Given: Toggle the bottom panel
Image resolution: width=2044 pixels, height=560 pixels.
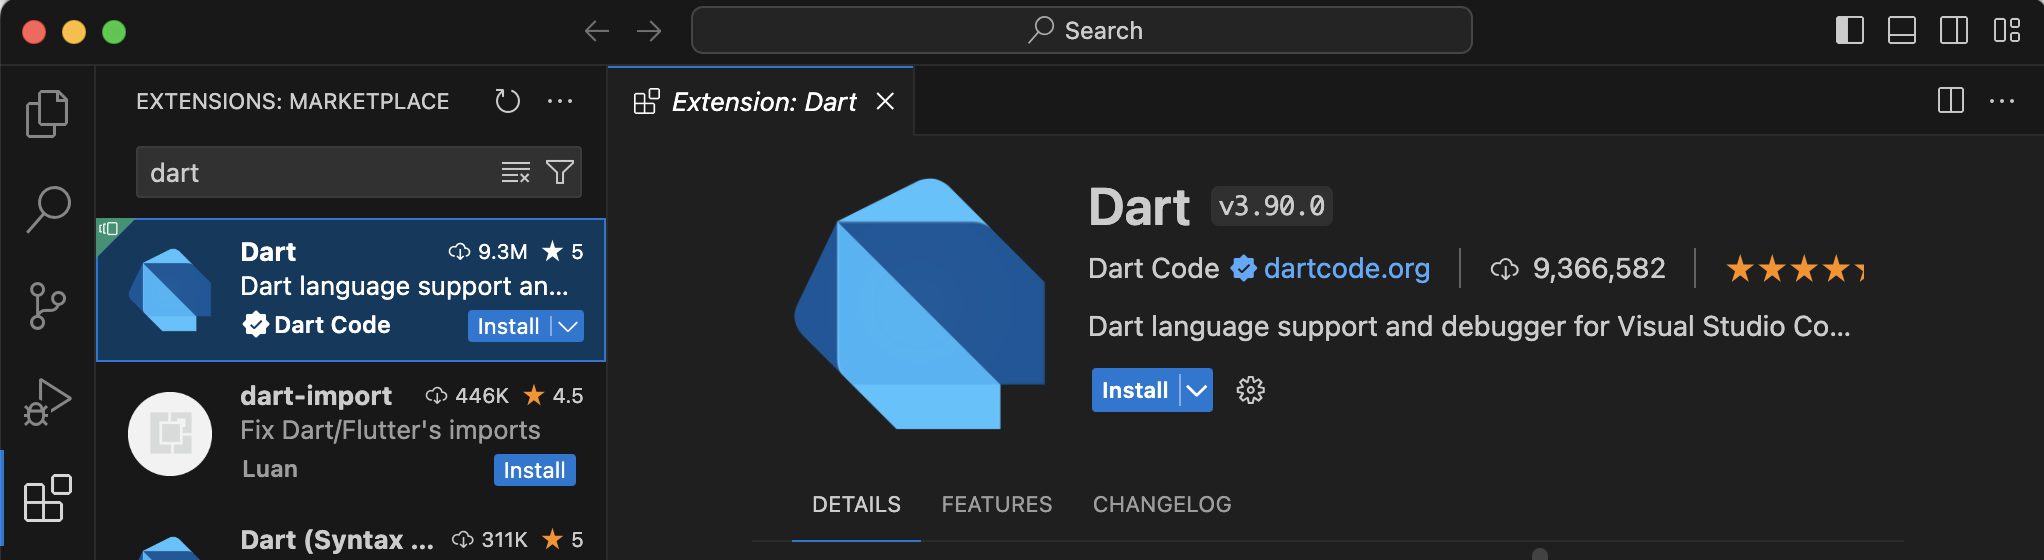Looking at the screenshot, I should pyautogui.click(x=1902, y=30).
